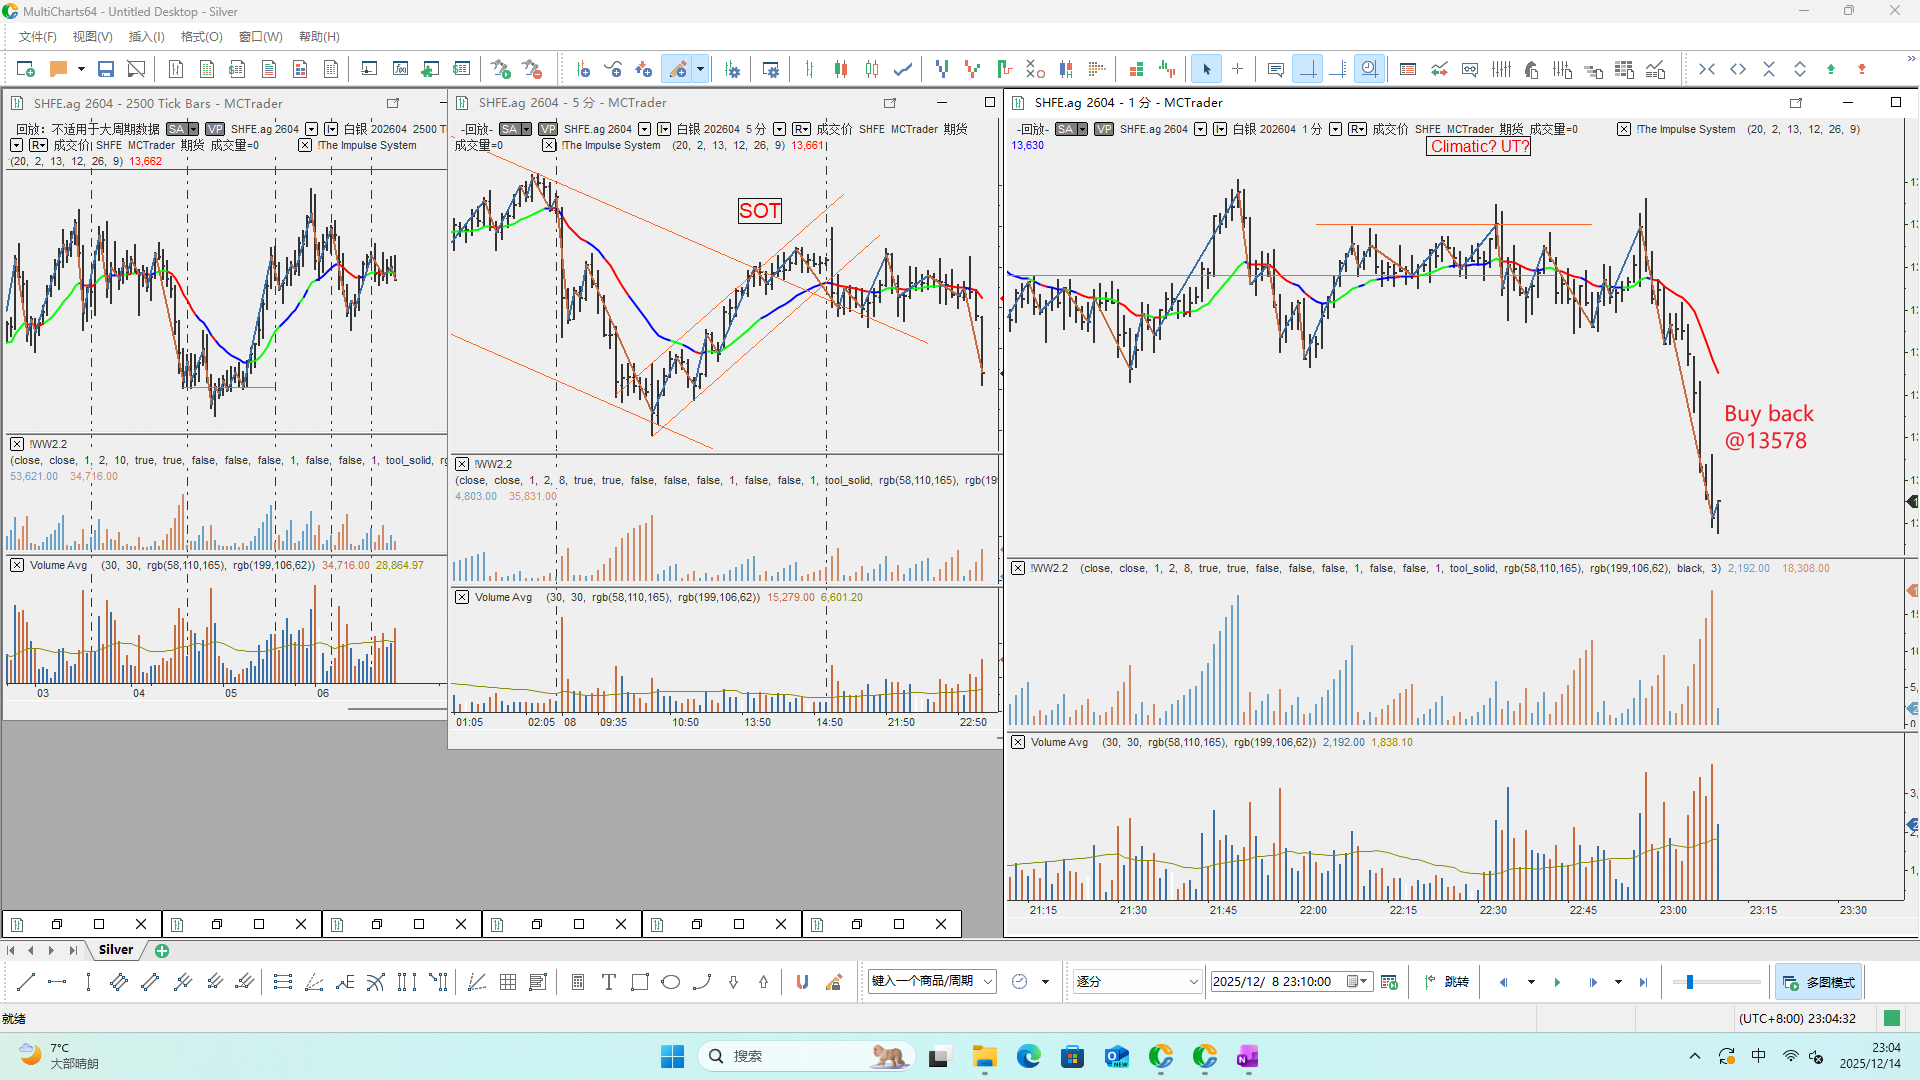Remove WW2.2 study via X box in 1-min chart

pyautogui.click(x=1017, y=568)
